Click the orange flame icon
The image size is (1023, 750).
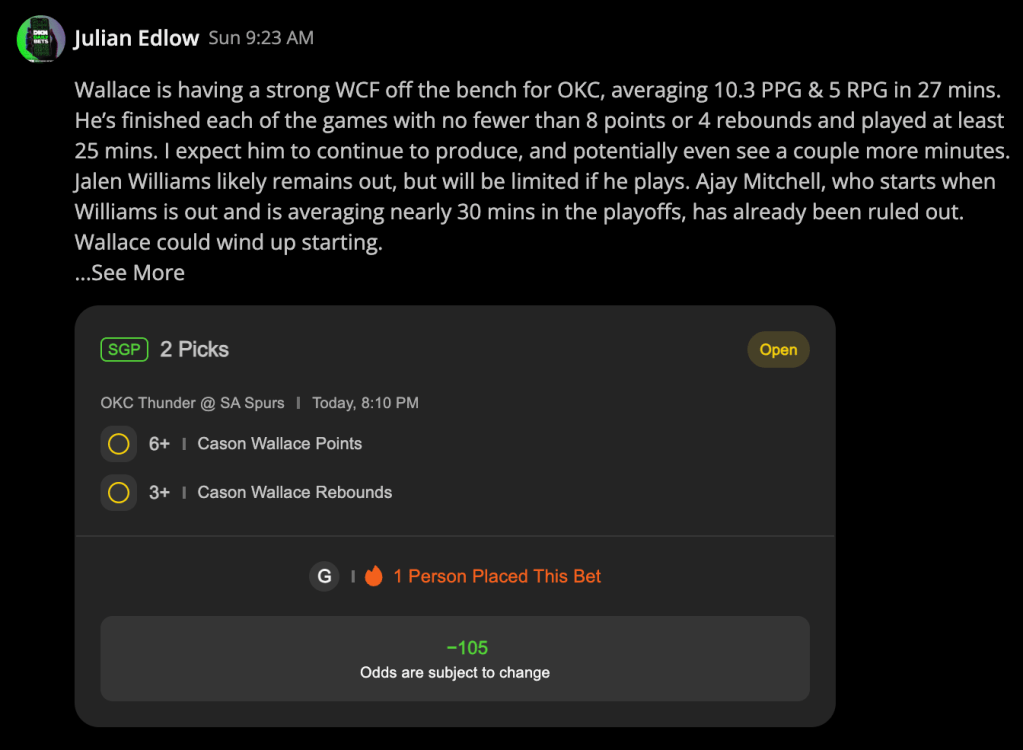click(374, 576)
